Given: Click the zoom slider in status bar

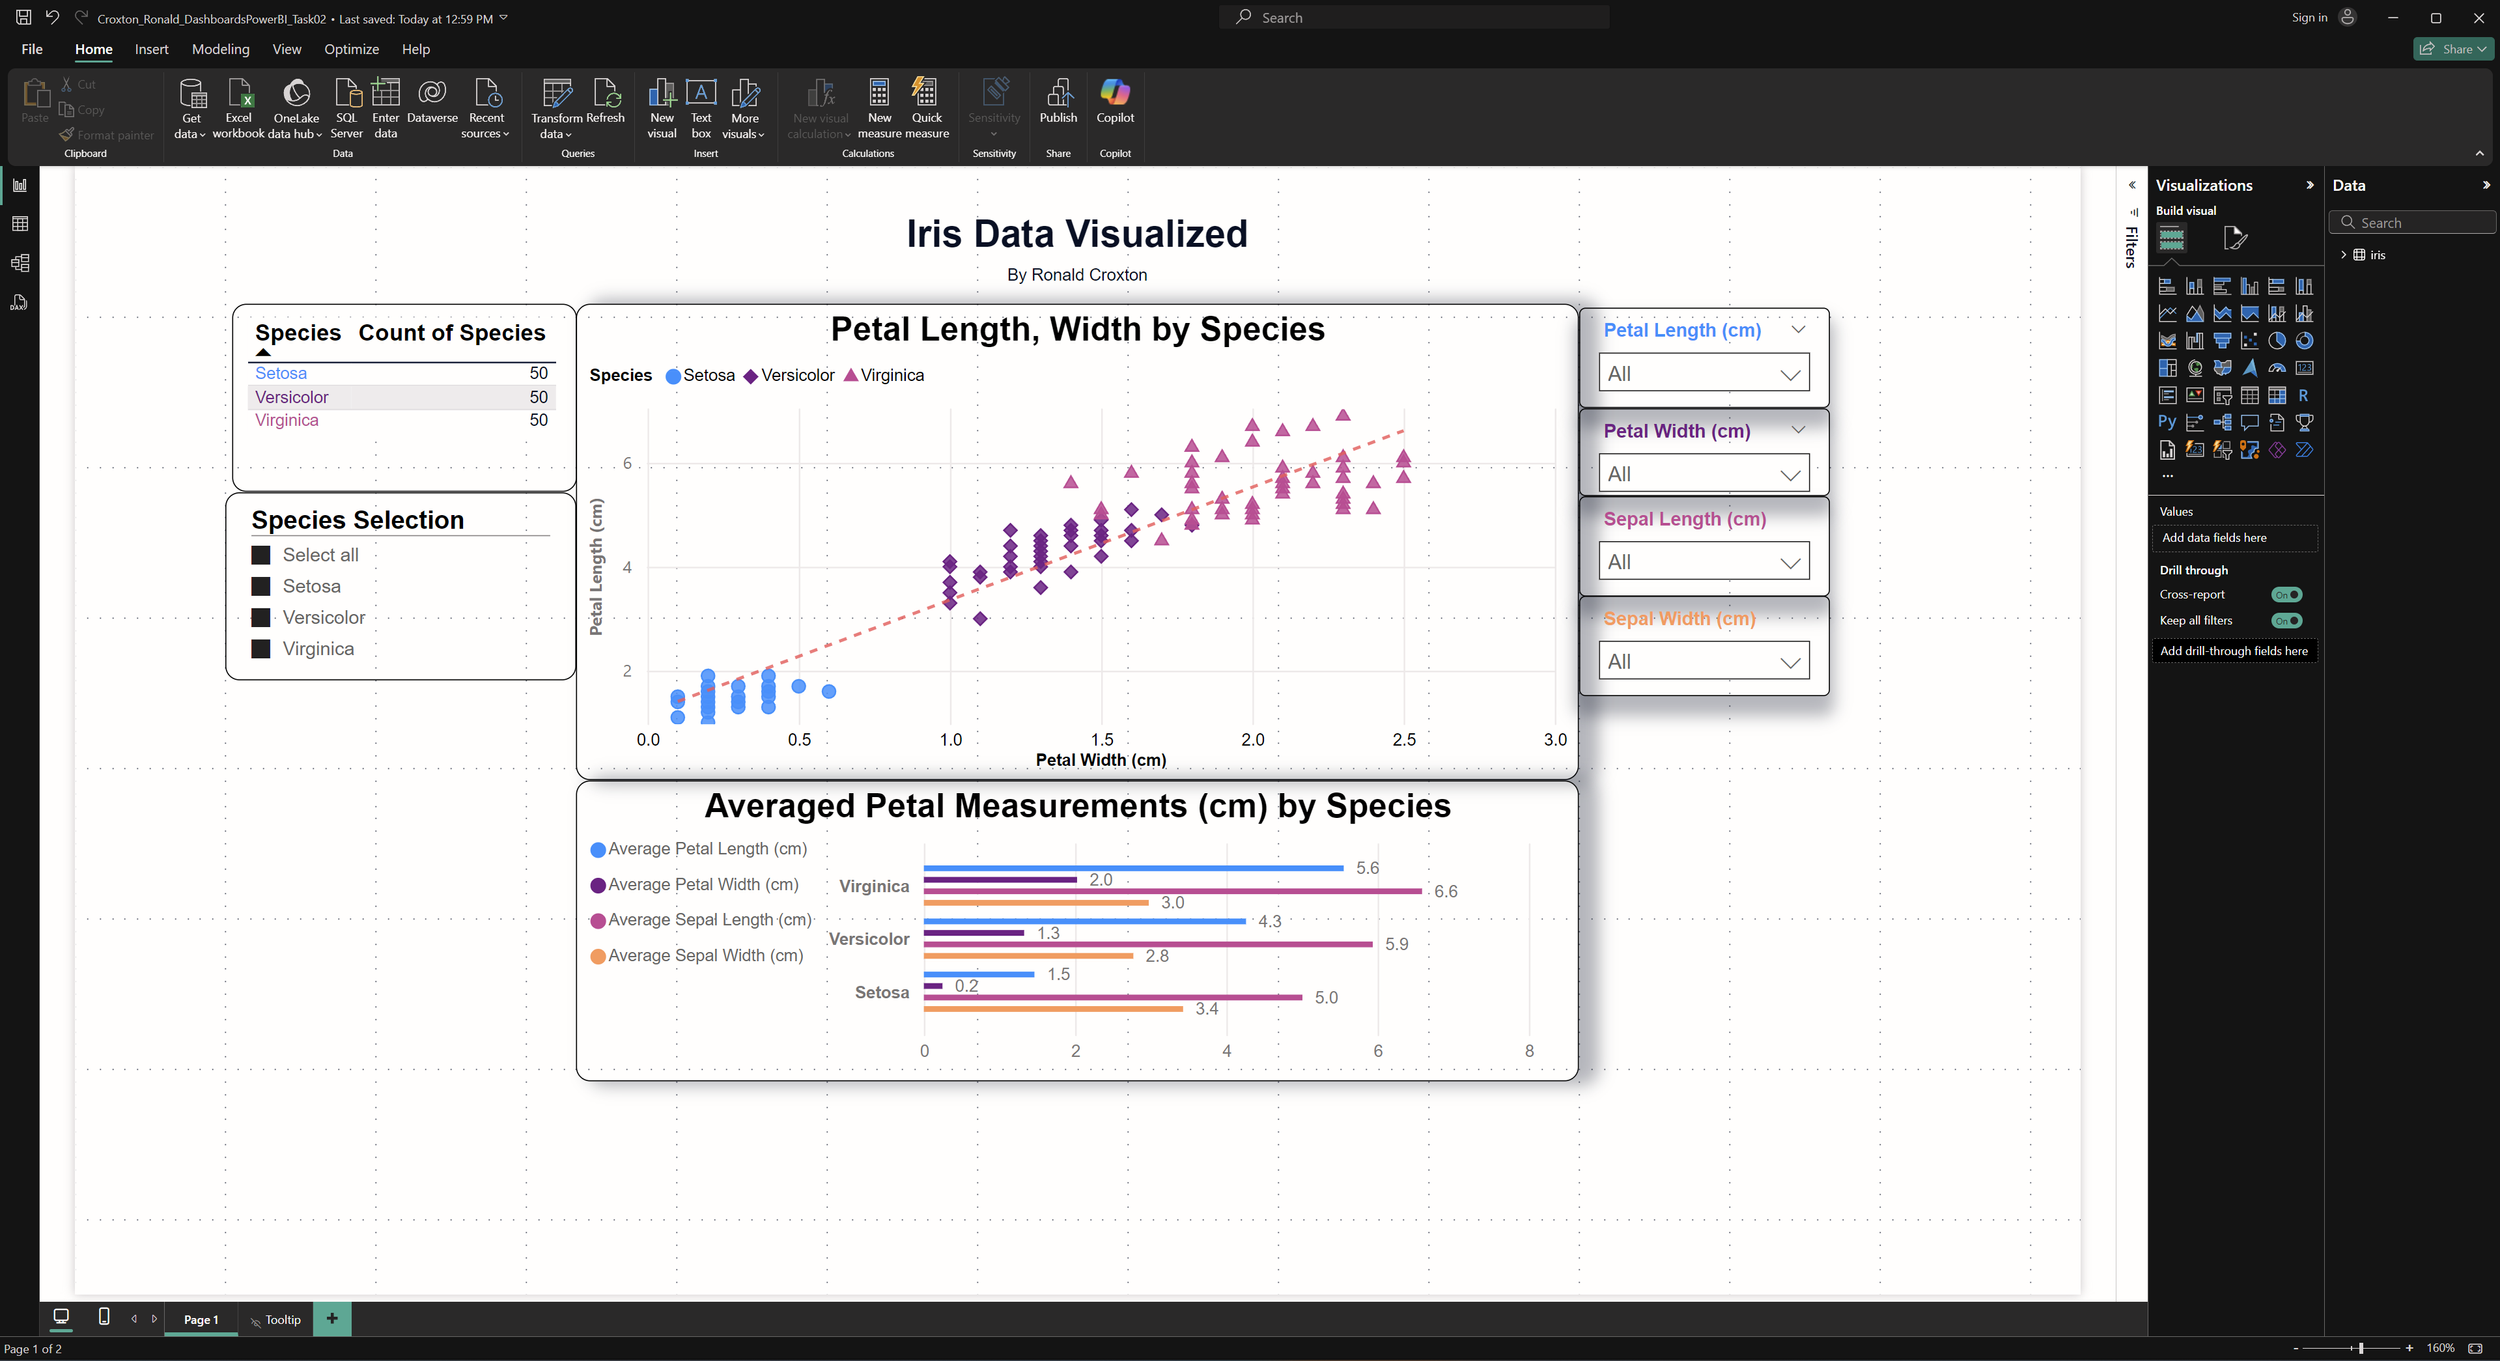Looking at the screenshot, I should pyautogui.click(x=2361, y=1348).
